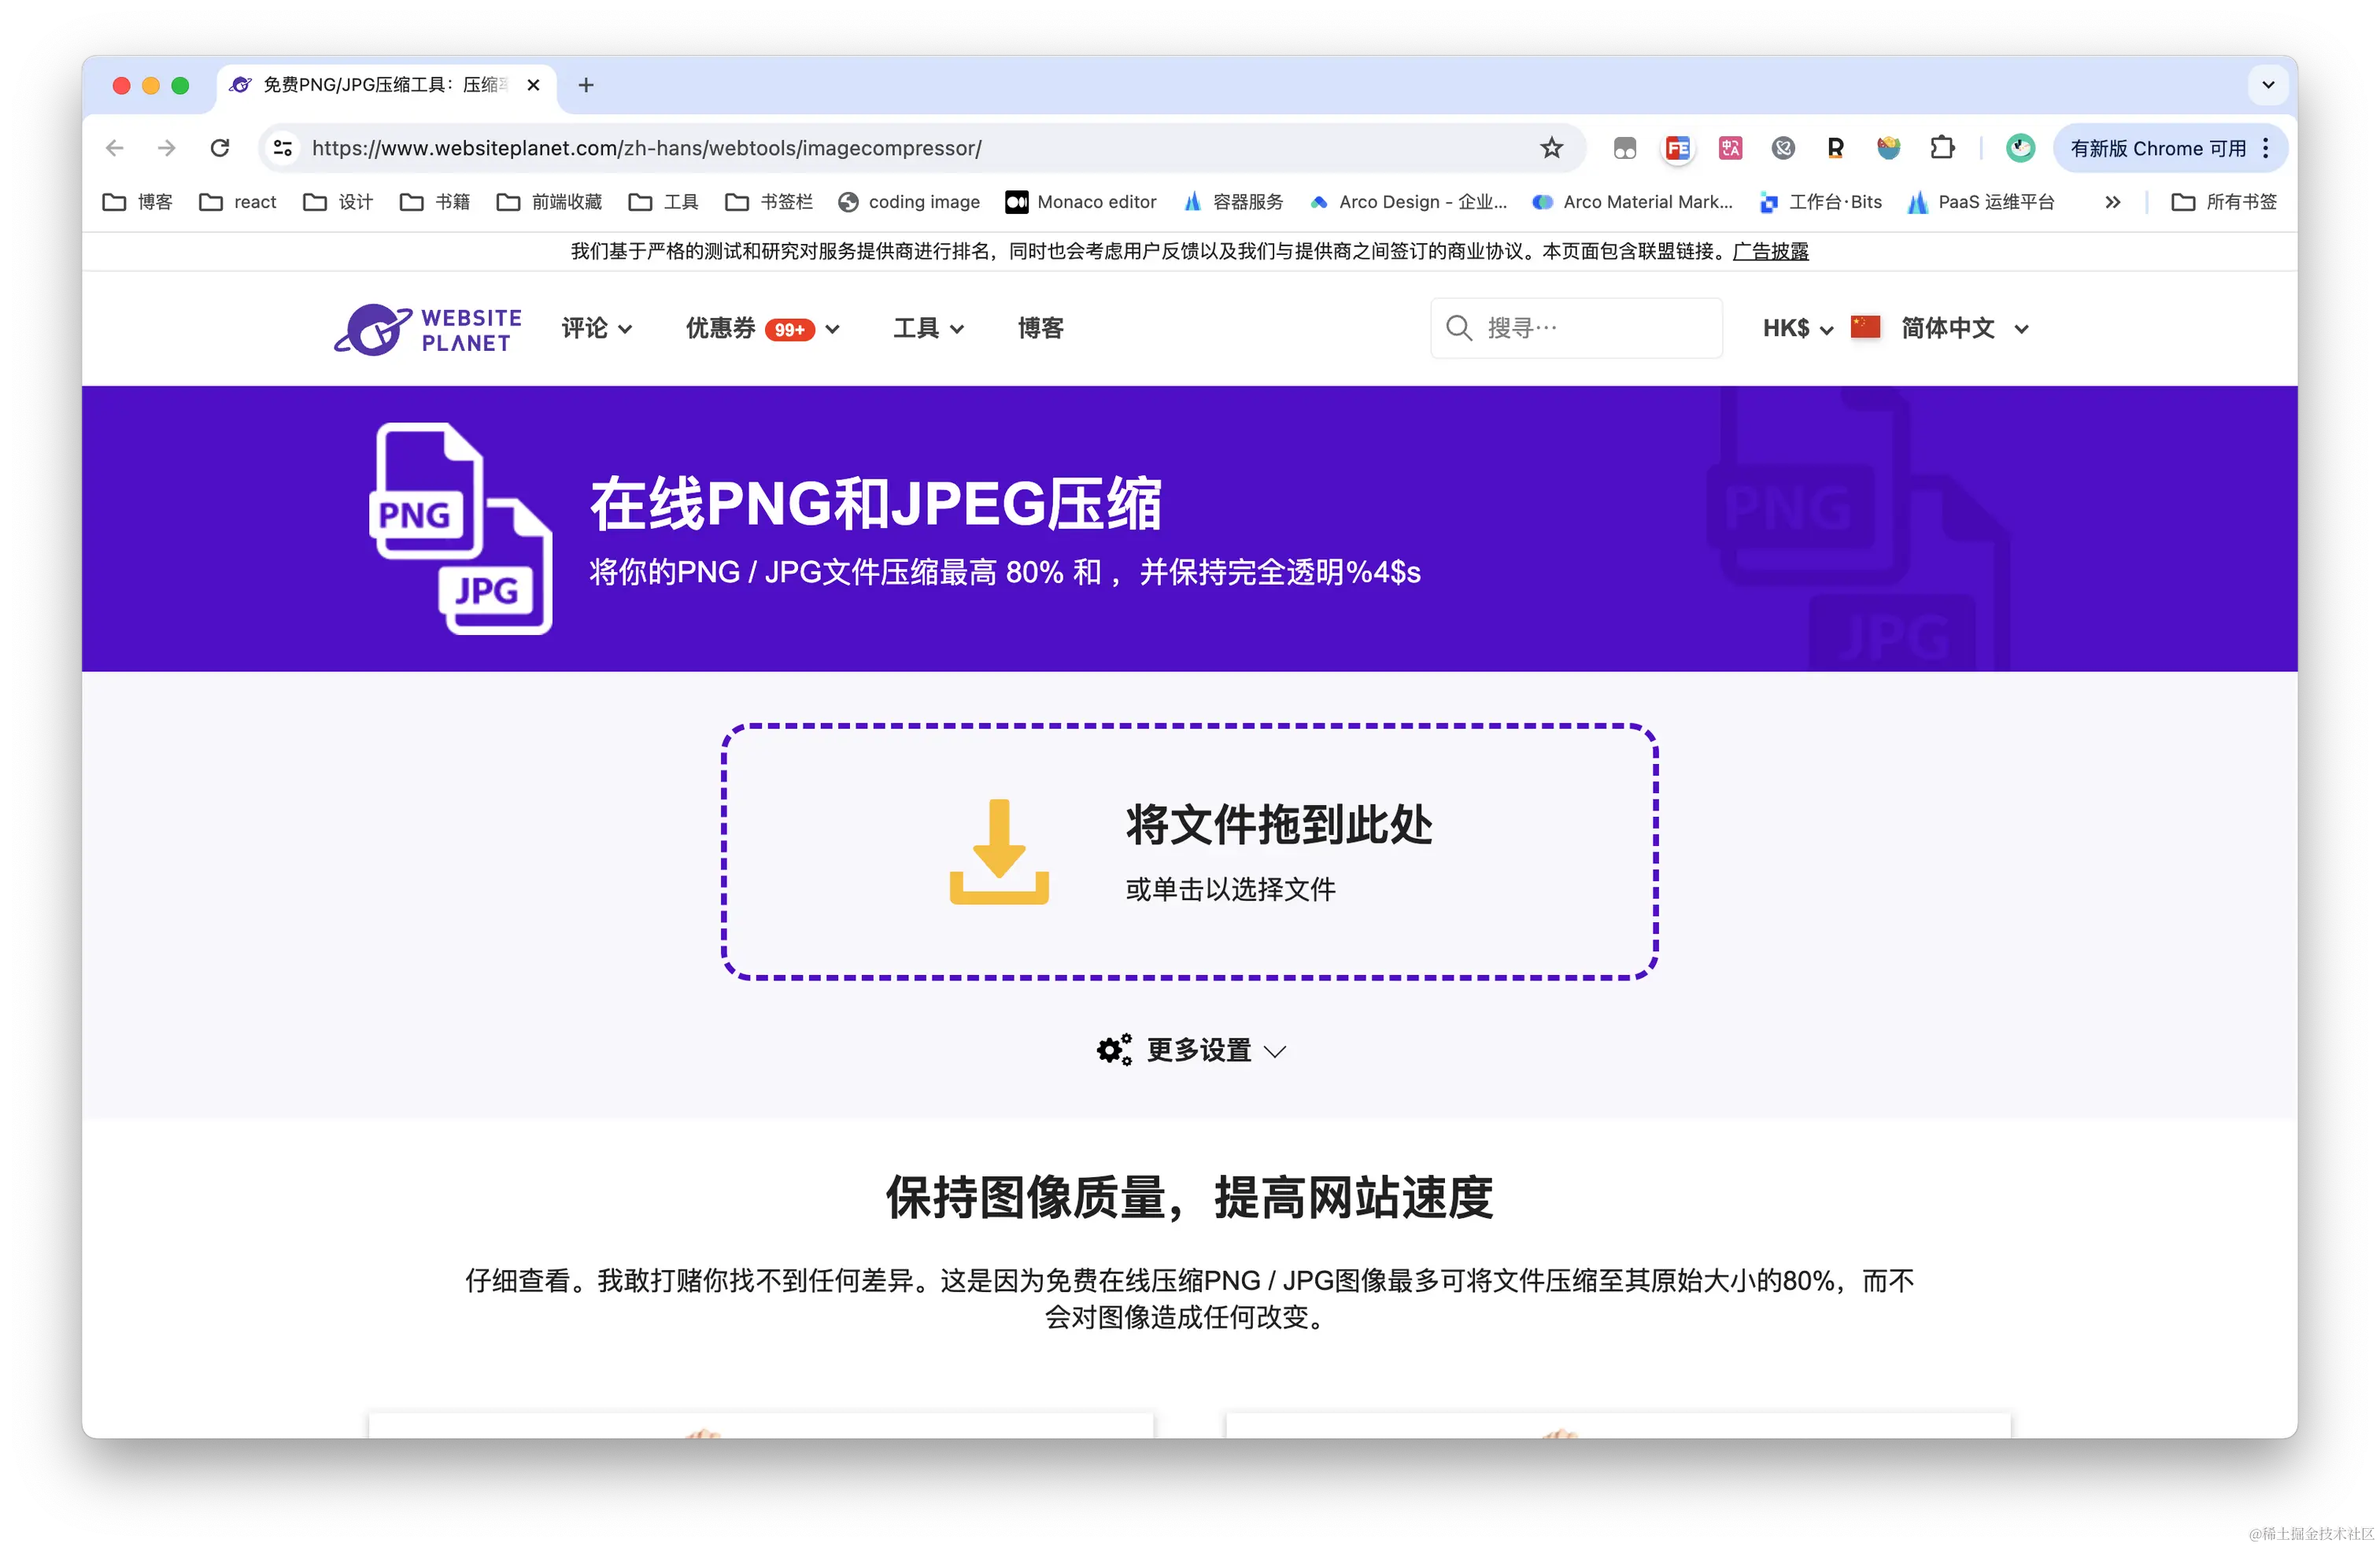This screenshot has height=1547, width=2380.
Task: Click the browser back arrow
Action: pyautogui.click(x=114, y=148)
